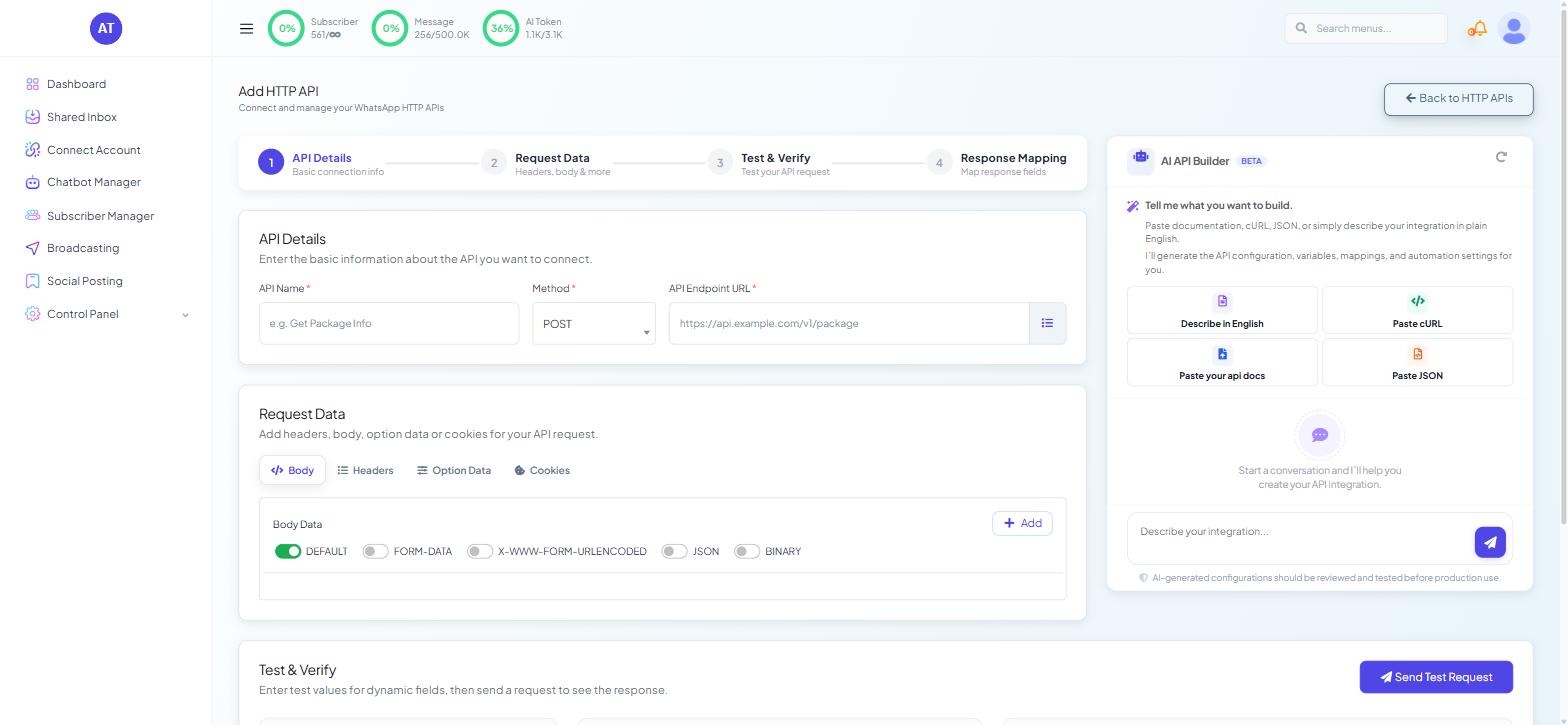Click the Subscriber 0% usage ring

click(287, 28)
